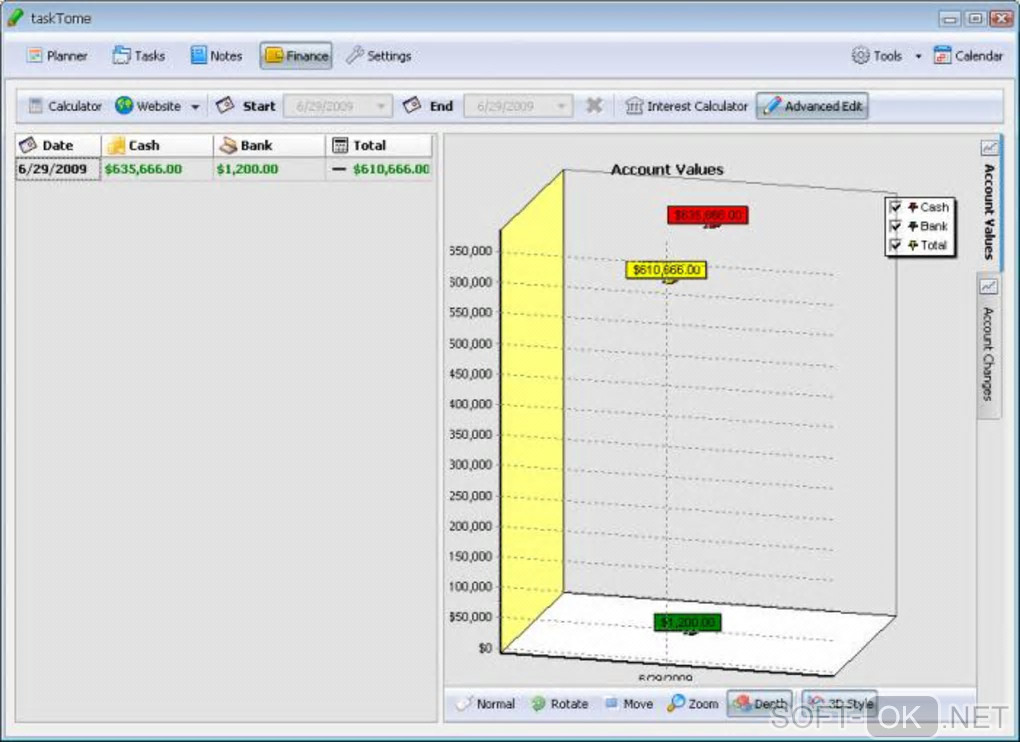Viewport: 1020px width, 742px height.
Task: Sort by the Total column header
Action: (379, 145)
